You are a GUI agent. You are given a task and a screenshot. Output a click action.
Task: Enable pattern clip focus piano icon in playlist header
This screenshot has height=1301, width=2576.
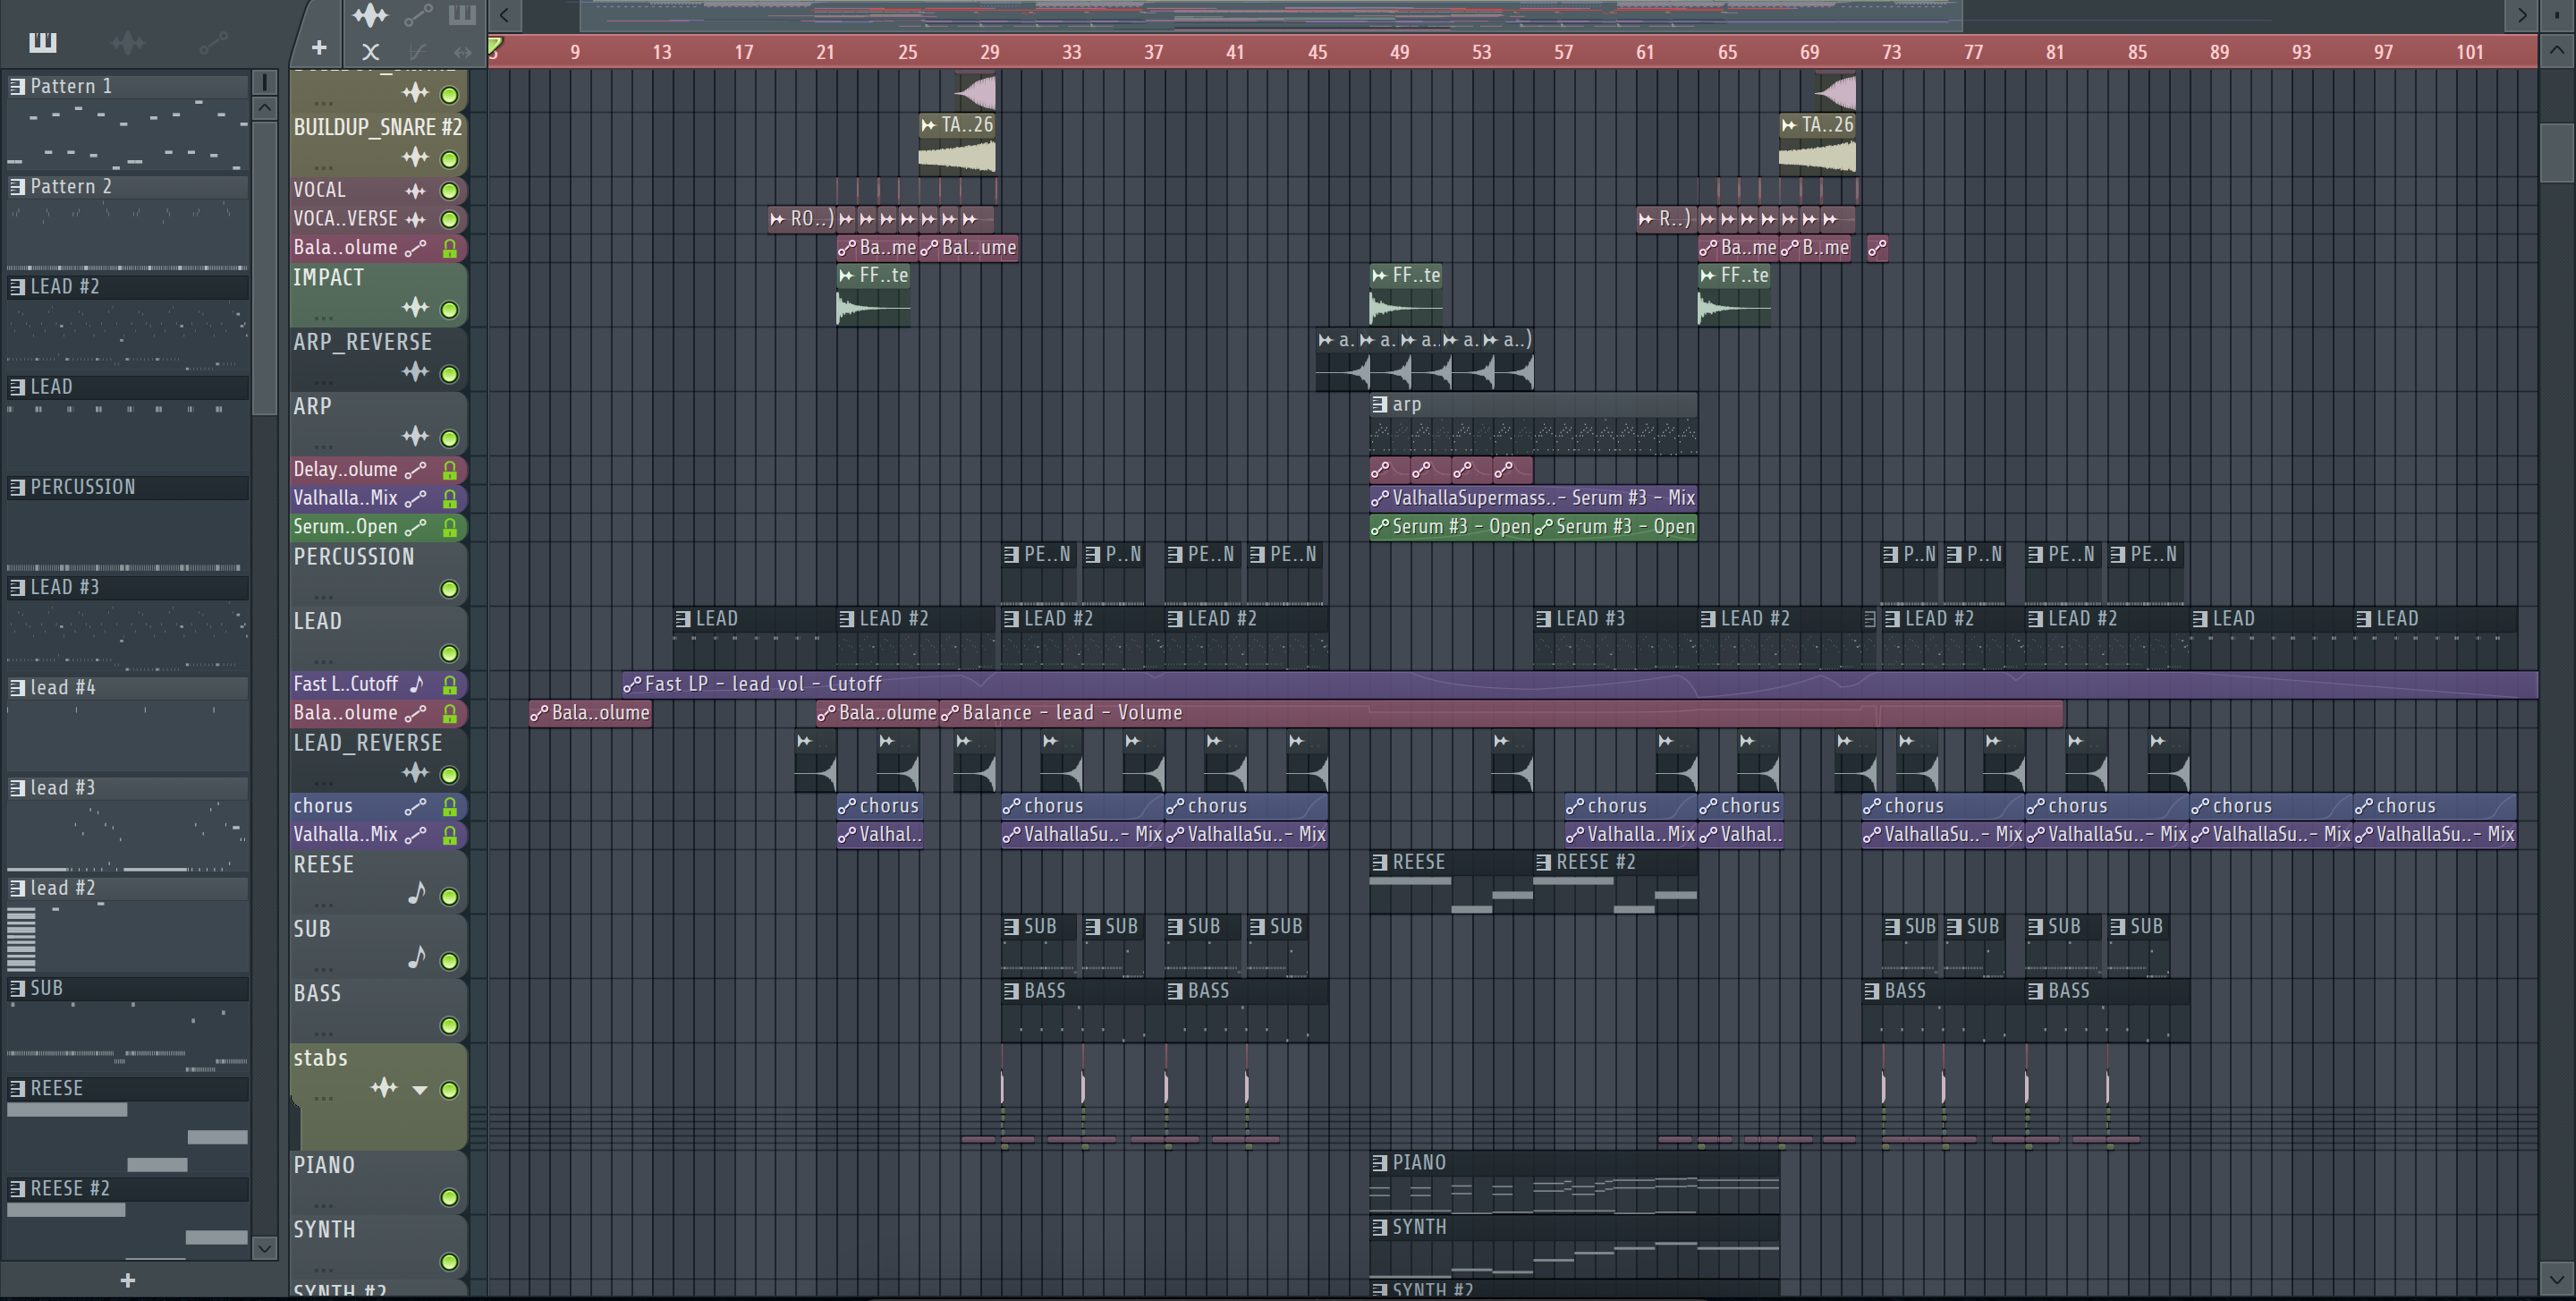point(461,14)
